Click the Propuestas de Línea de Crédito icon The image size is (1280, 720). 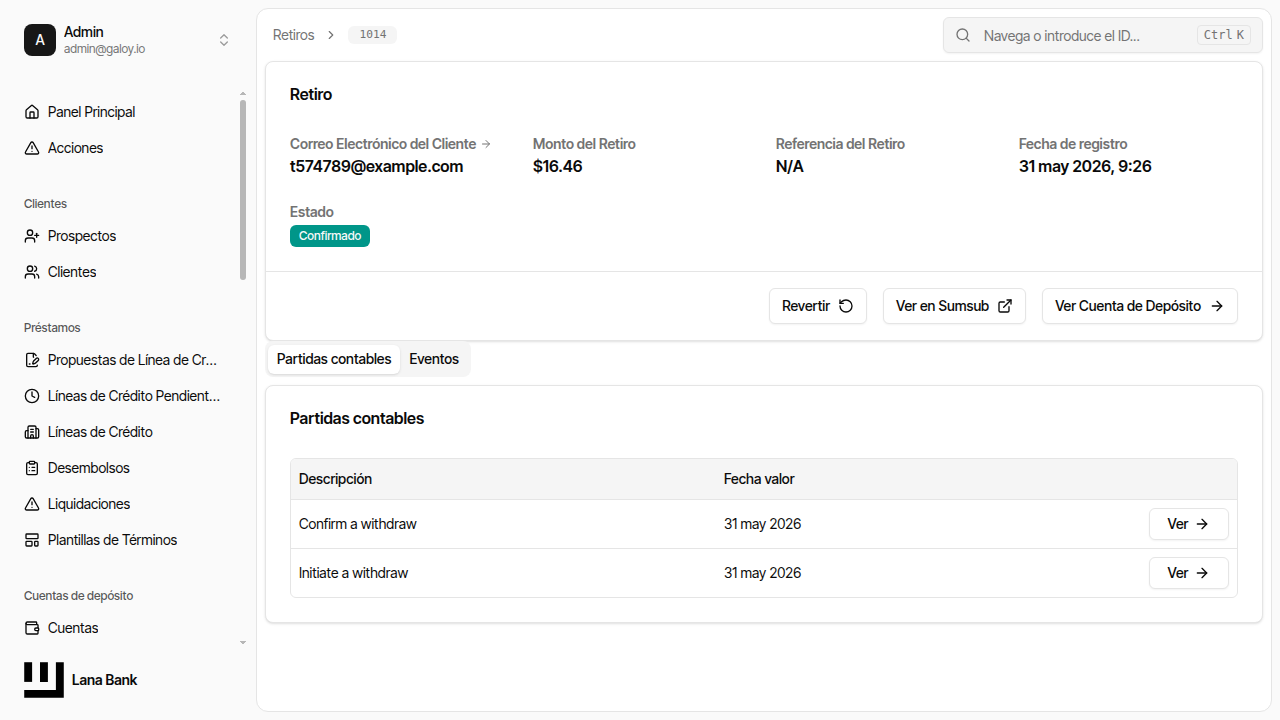tap(32, 360)
